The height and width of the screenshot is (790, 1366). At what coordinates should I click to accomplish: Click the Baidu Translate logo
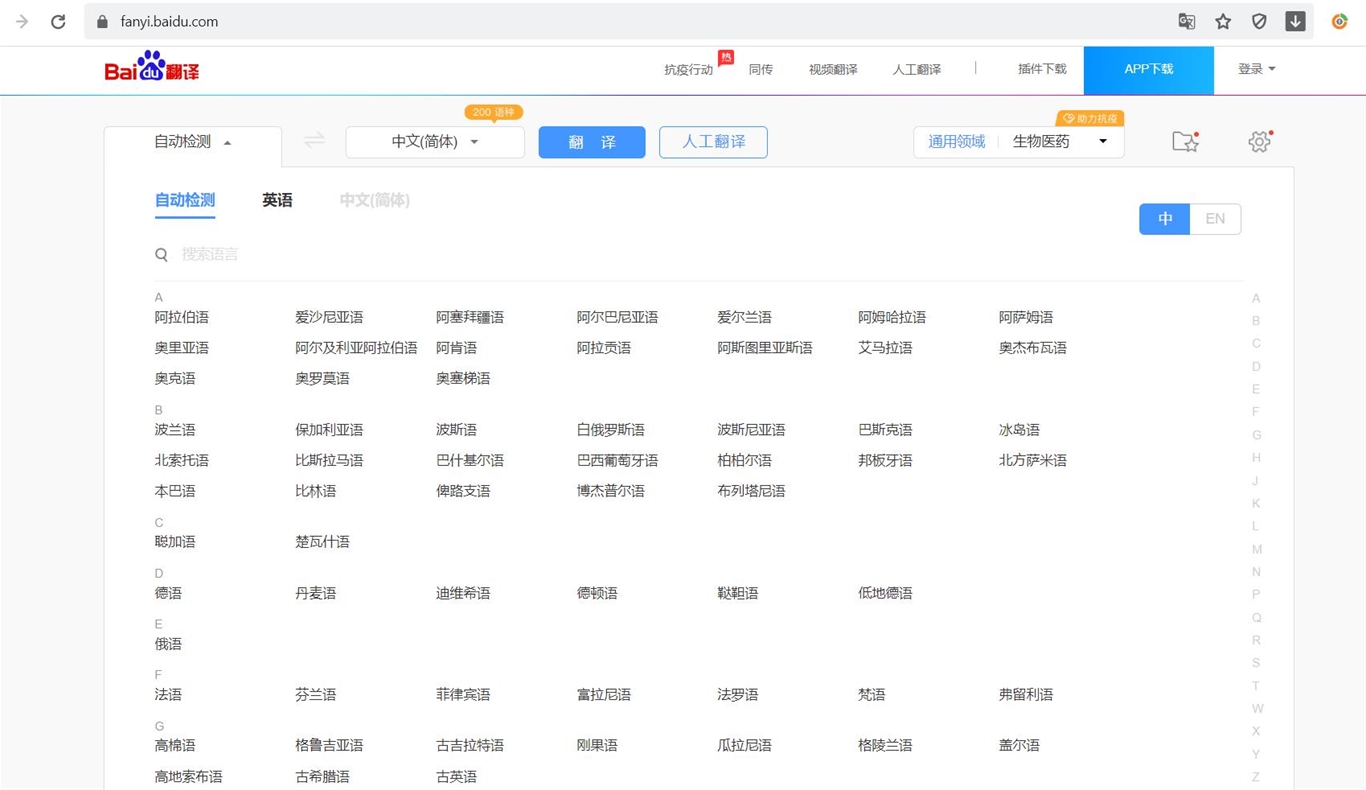pos(152,67)
